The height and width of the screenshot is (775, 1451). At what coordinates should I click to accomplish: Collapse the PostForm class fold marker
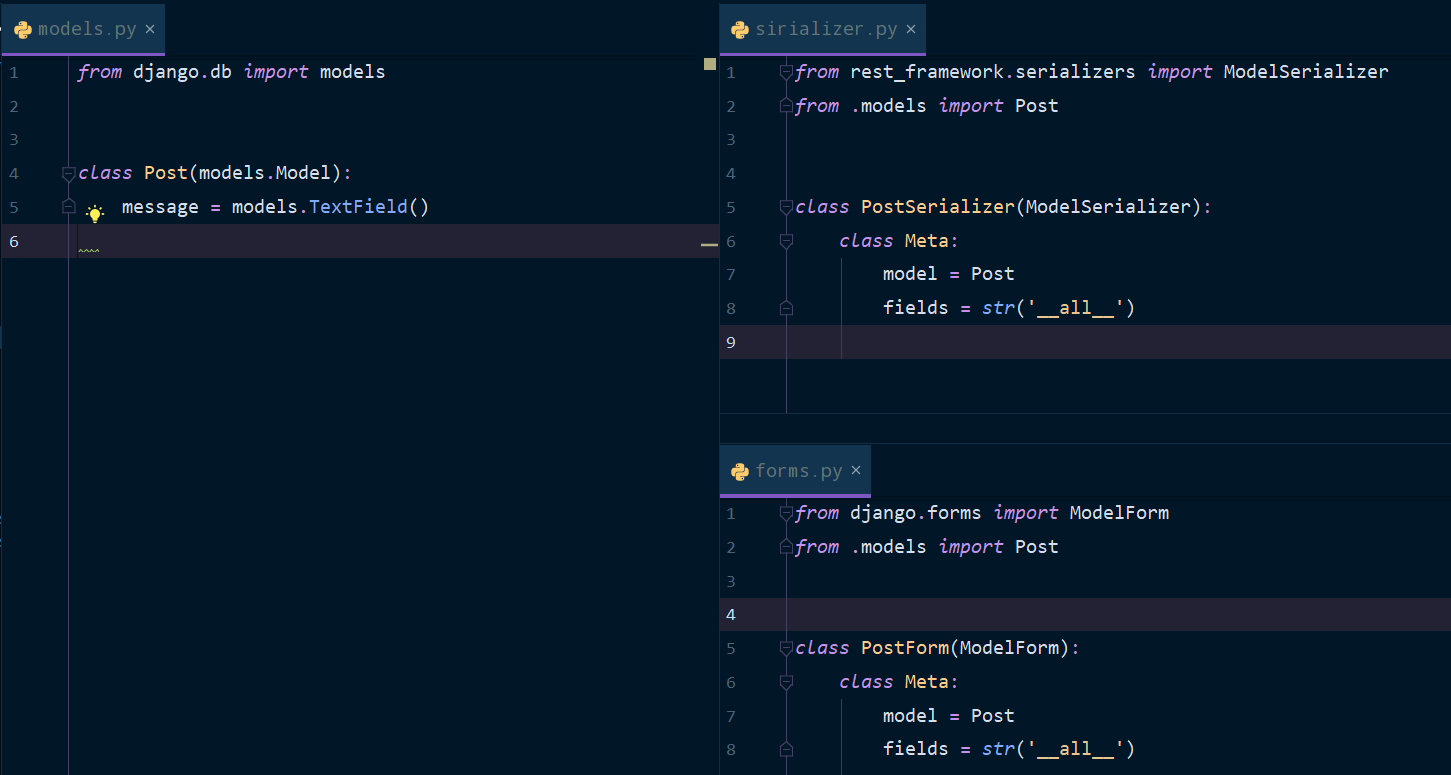(x=786, y=648)
